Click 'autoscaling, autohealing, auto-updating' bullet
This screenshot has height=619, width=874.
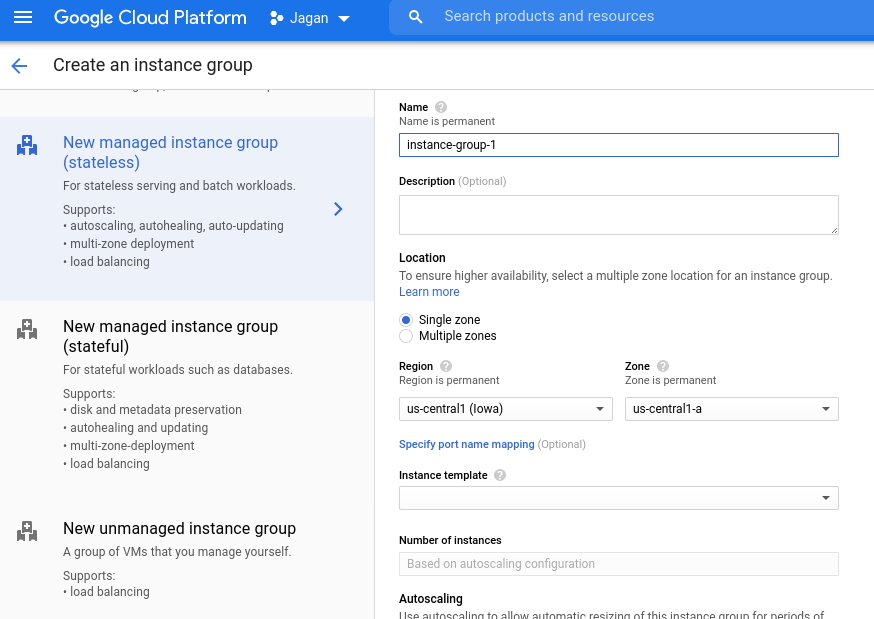pos(173,226)
